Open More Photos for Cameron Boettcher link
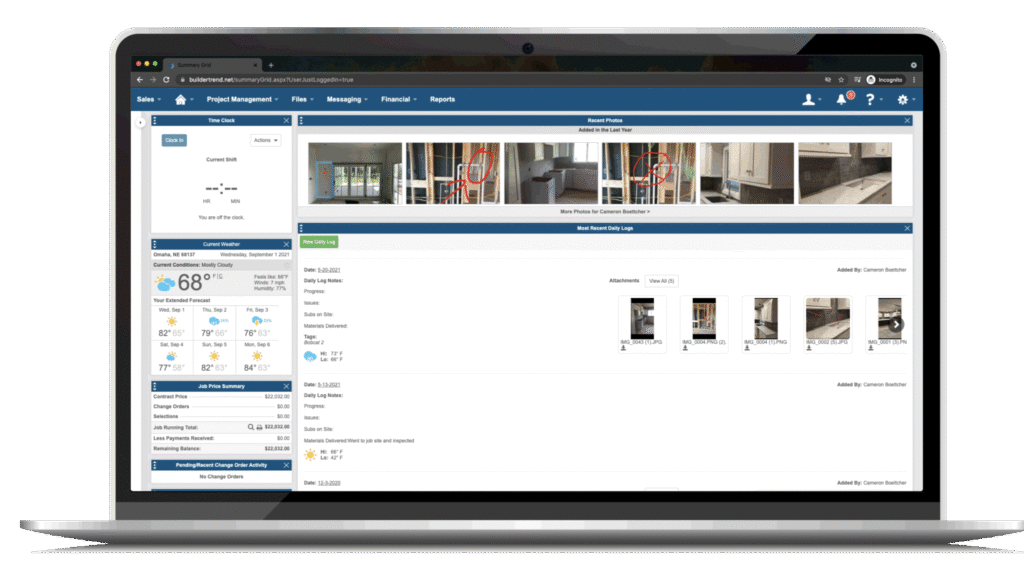 tap(605, 212)
